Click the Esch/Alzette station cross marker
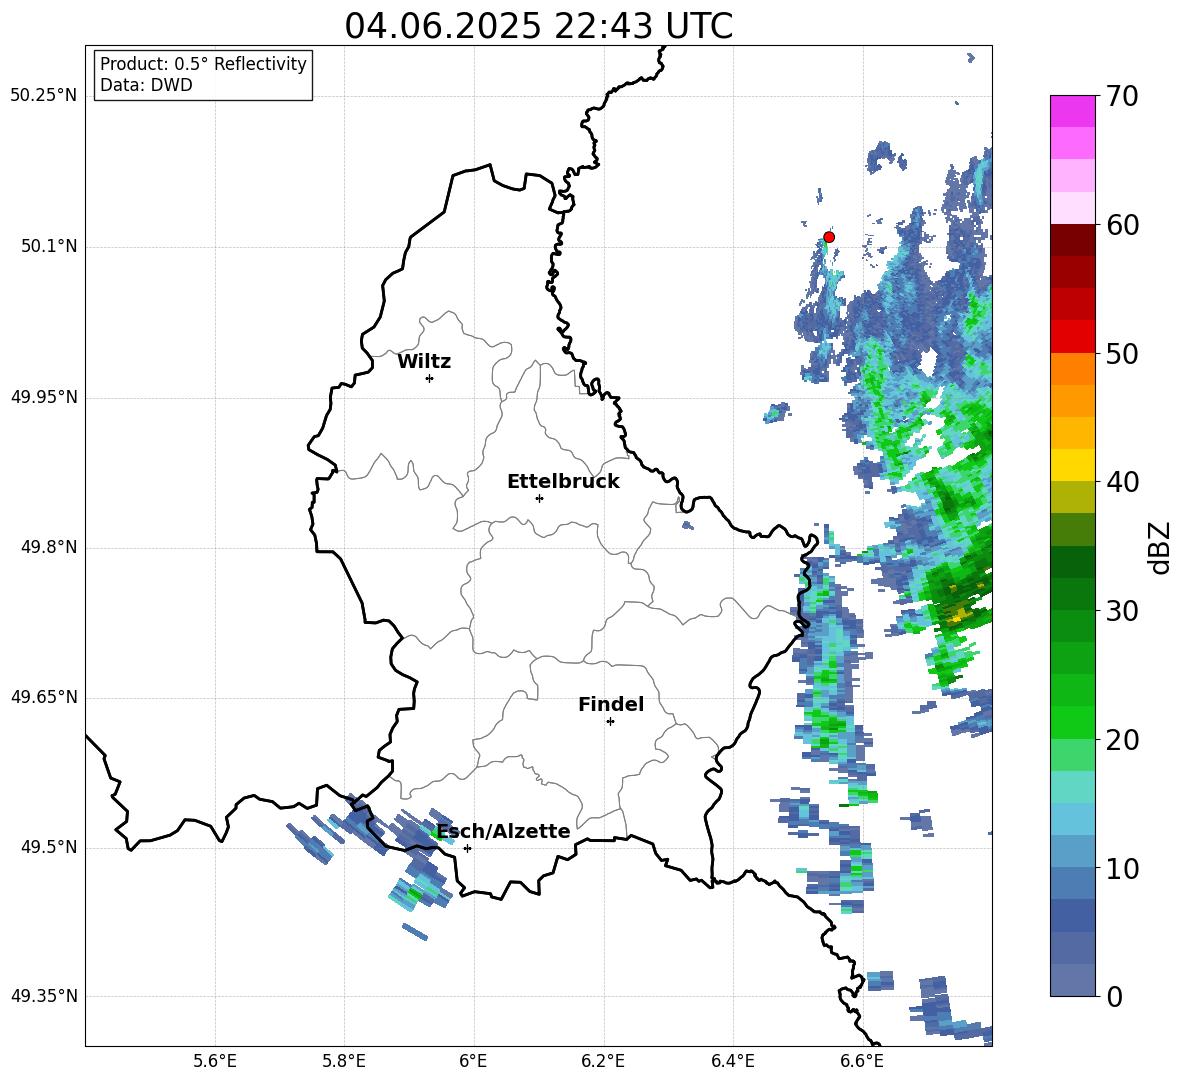The height and width of the screenshot is (1081, 1184). pos(467,848)
